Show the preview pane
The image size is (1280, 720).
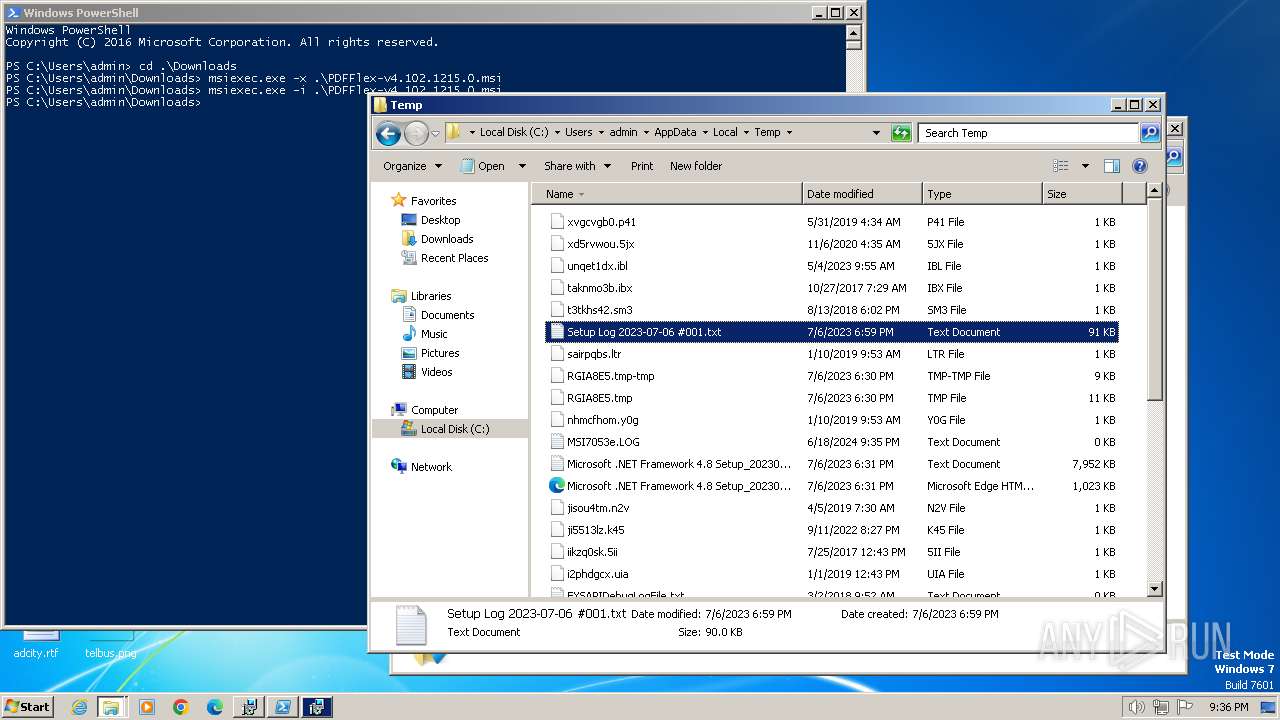[1112, 166]
